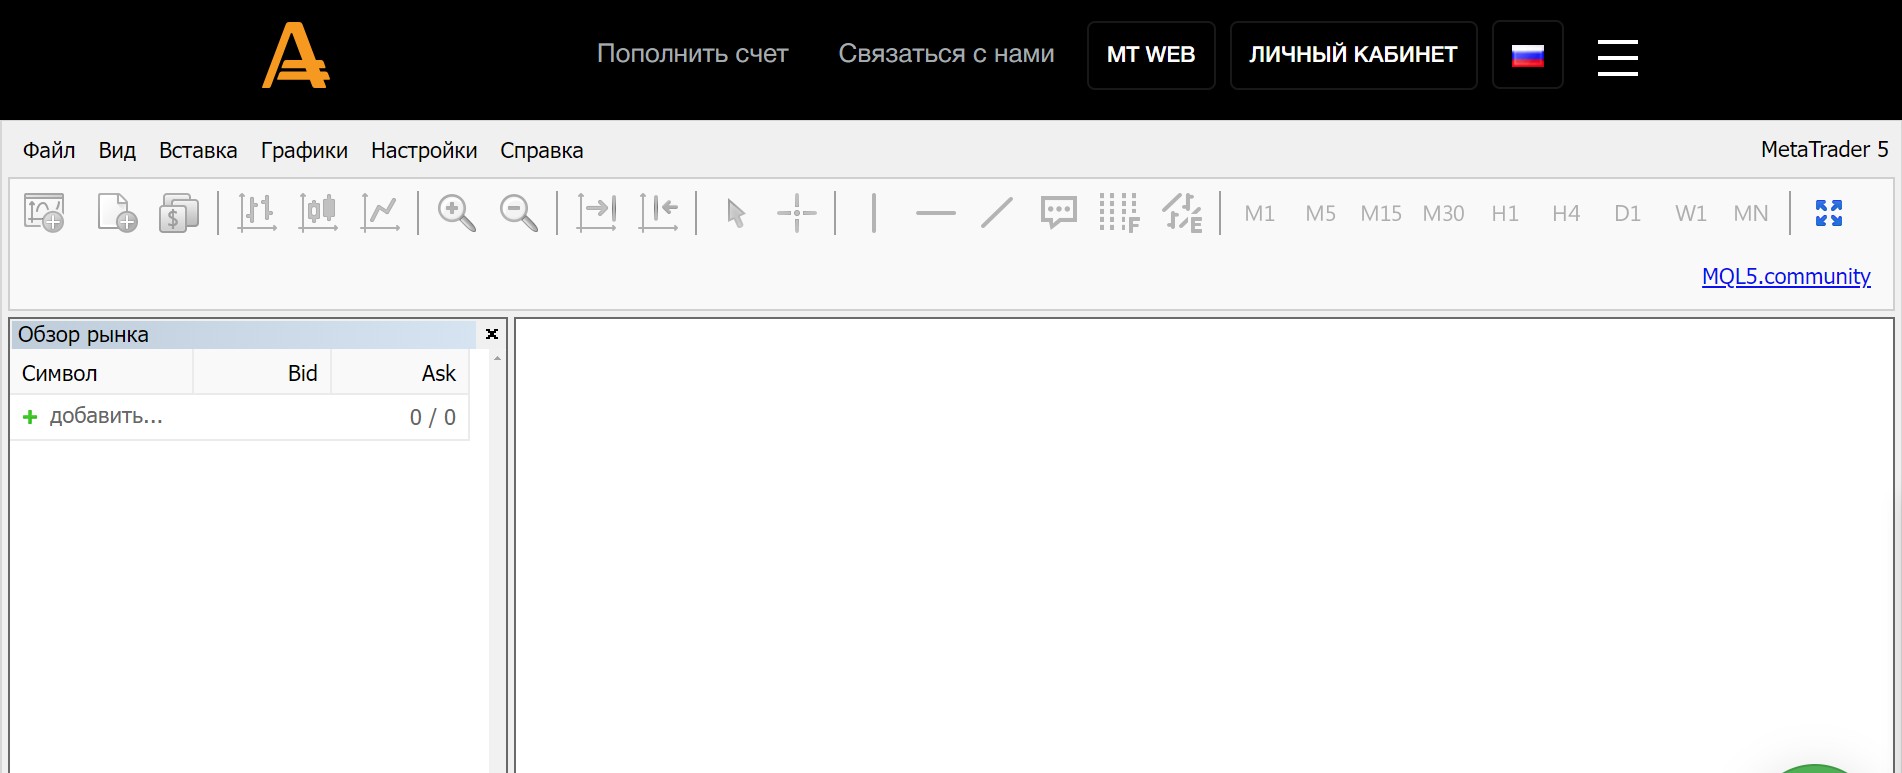The image size is (1902, 773).
Task: Click the MT WEB button
Action: pos(1151,55)
